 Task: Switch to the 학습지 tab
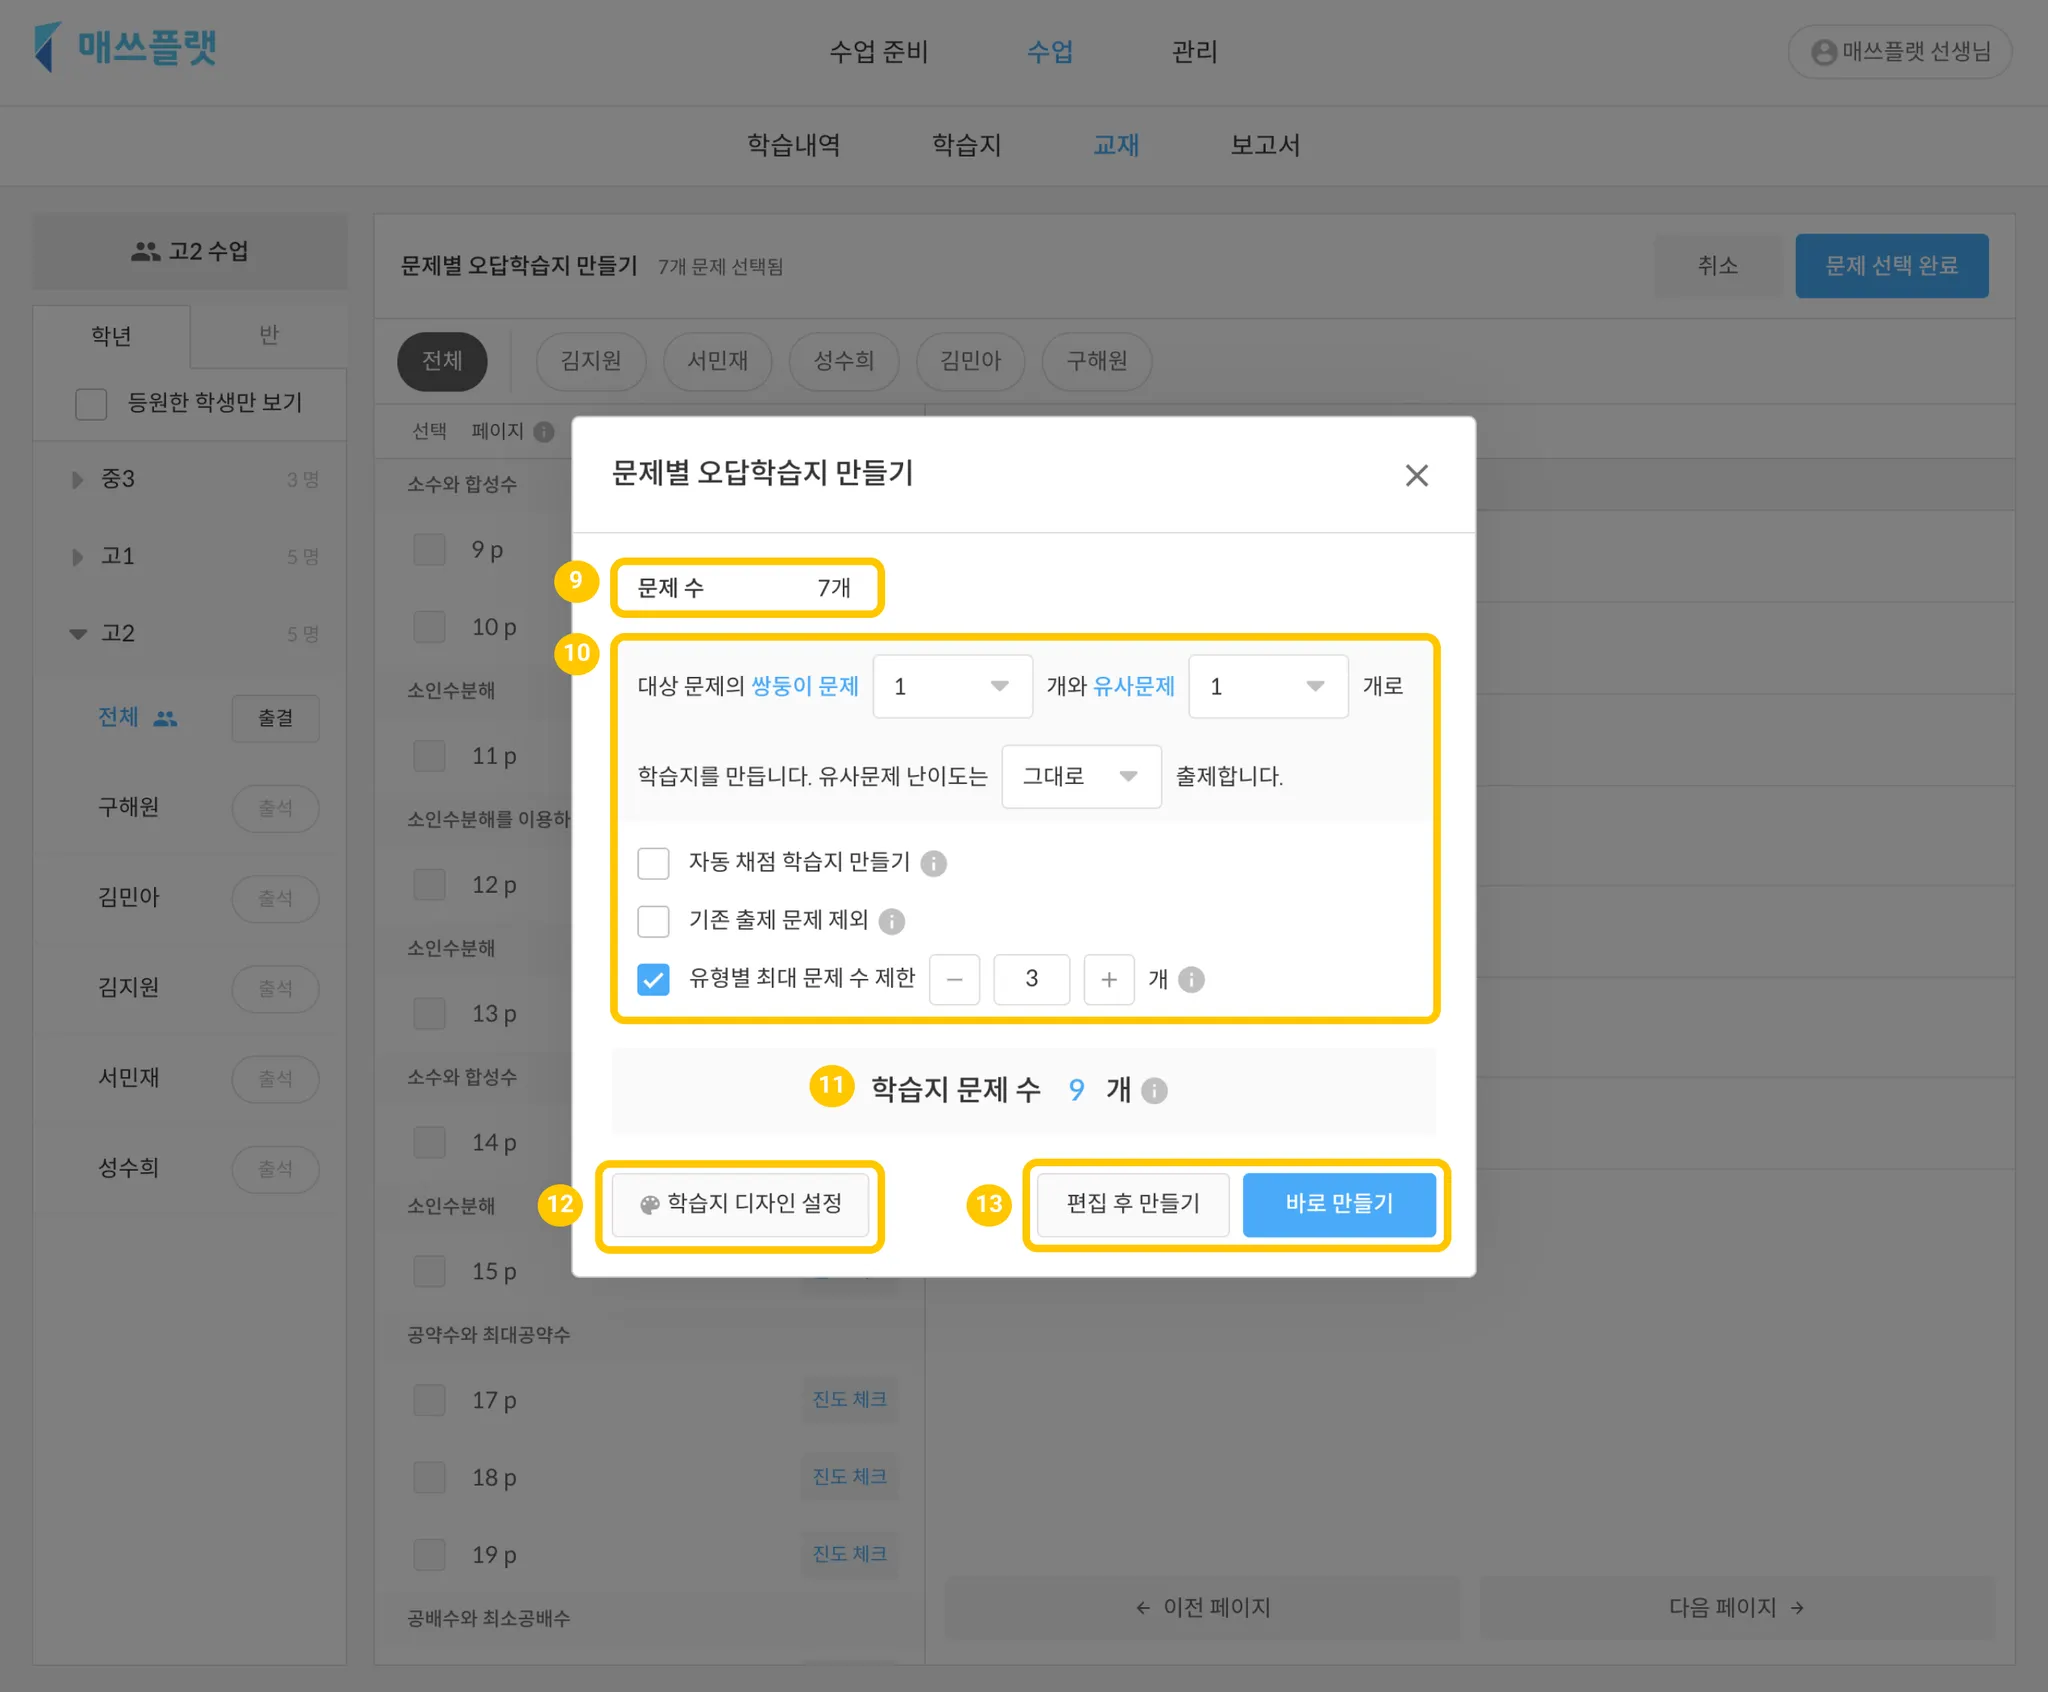966,145
